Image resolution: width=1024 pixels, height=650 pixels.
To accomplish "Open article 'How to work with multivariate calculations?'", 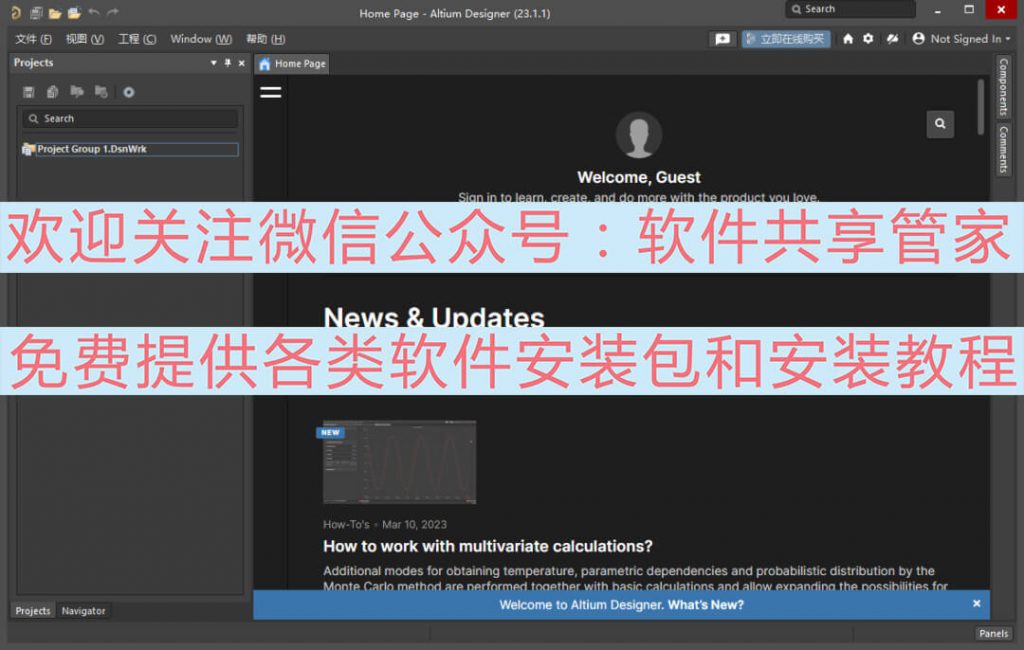I will coord(488,546).
